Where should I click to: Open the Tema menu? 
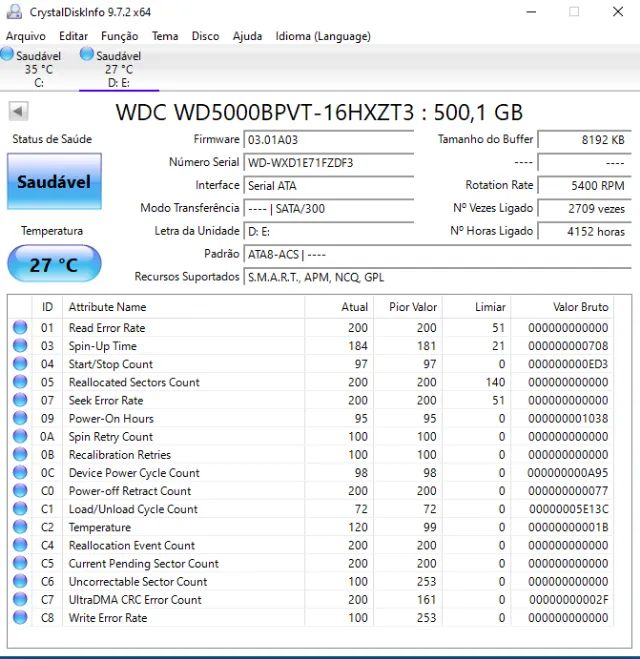[x=165, y=36]
